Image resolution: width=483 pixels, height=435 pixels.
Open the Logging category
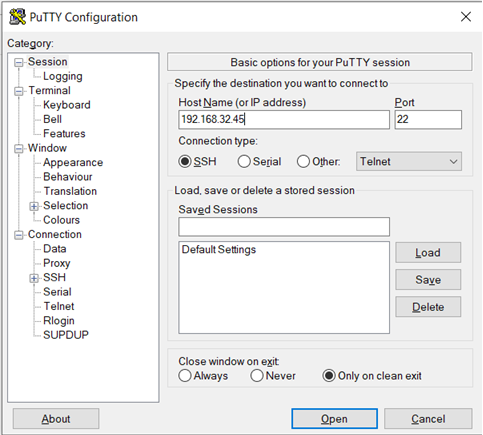coord(63,76)
